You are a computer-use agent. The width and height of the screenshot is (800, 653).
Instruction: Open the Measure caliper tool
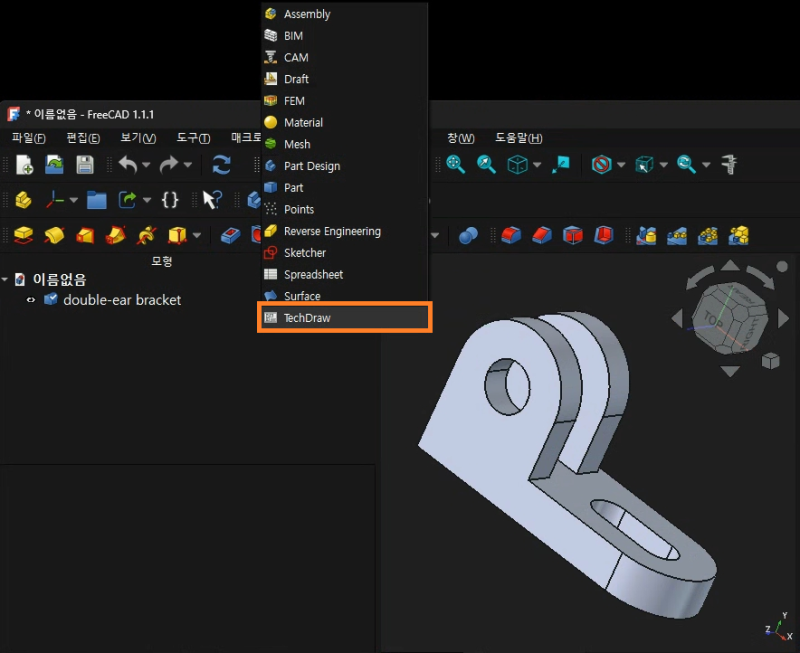[729, 164]
